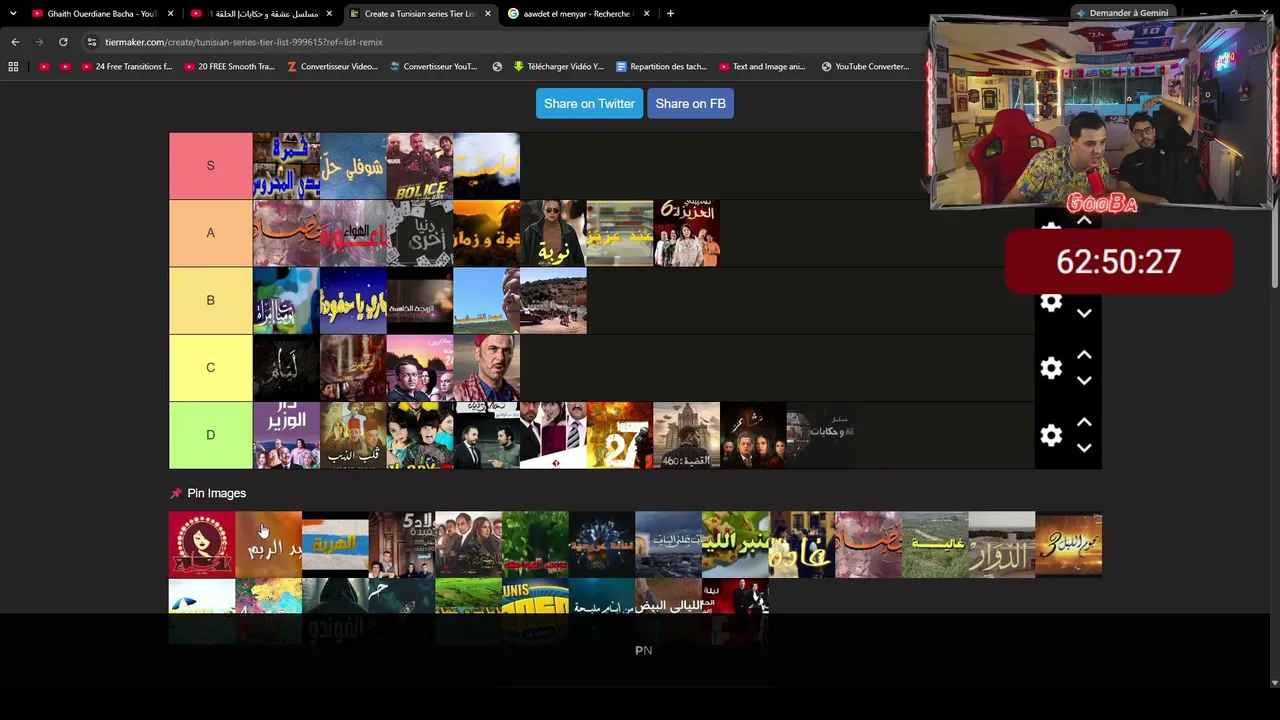Pick the نجوم الليل 3 image from pool
The width and height of the screenshot is (1280, 720).
tap(1069, 545)
